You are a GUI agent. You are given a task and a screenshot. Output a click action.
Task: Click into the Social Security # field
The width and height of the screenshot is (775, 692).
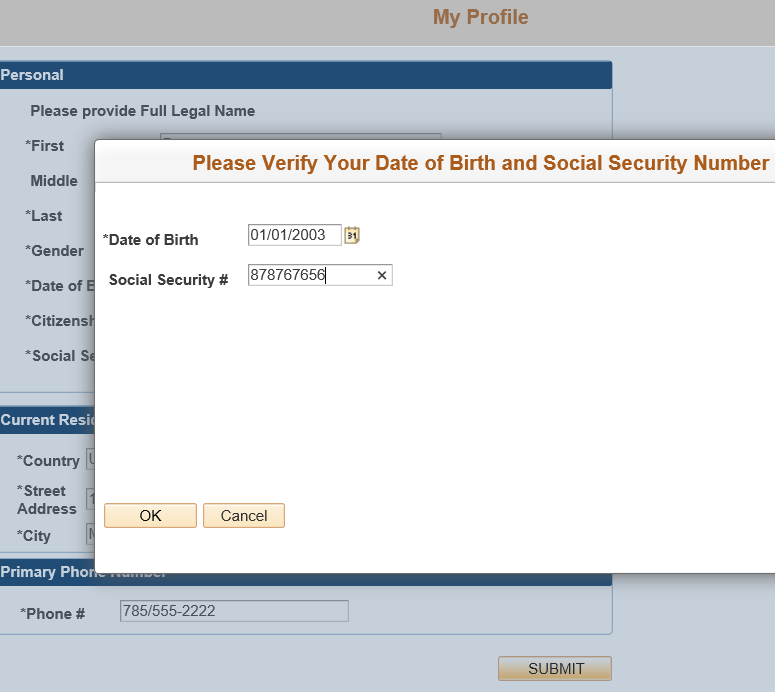[310, 275]
